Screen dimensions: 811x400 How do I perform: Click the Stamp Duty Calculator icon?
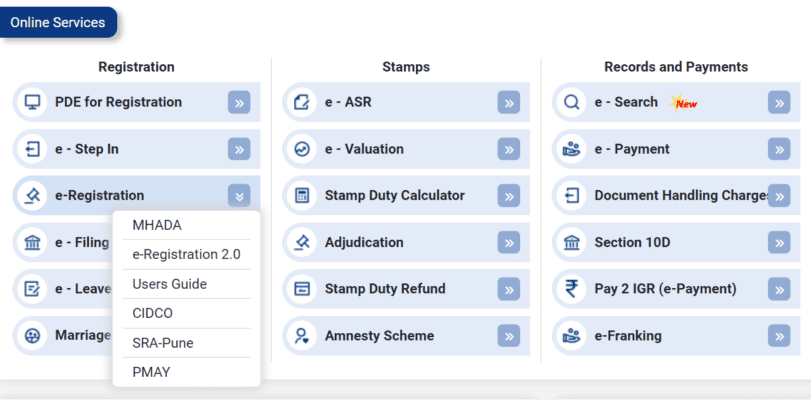pos(302,195)
